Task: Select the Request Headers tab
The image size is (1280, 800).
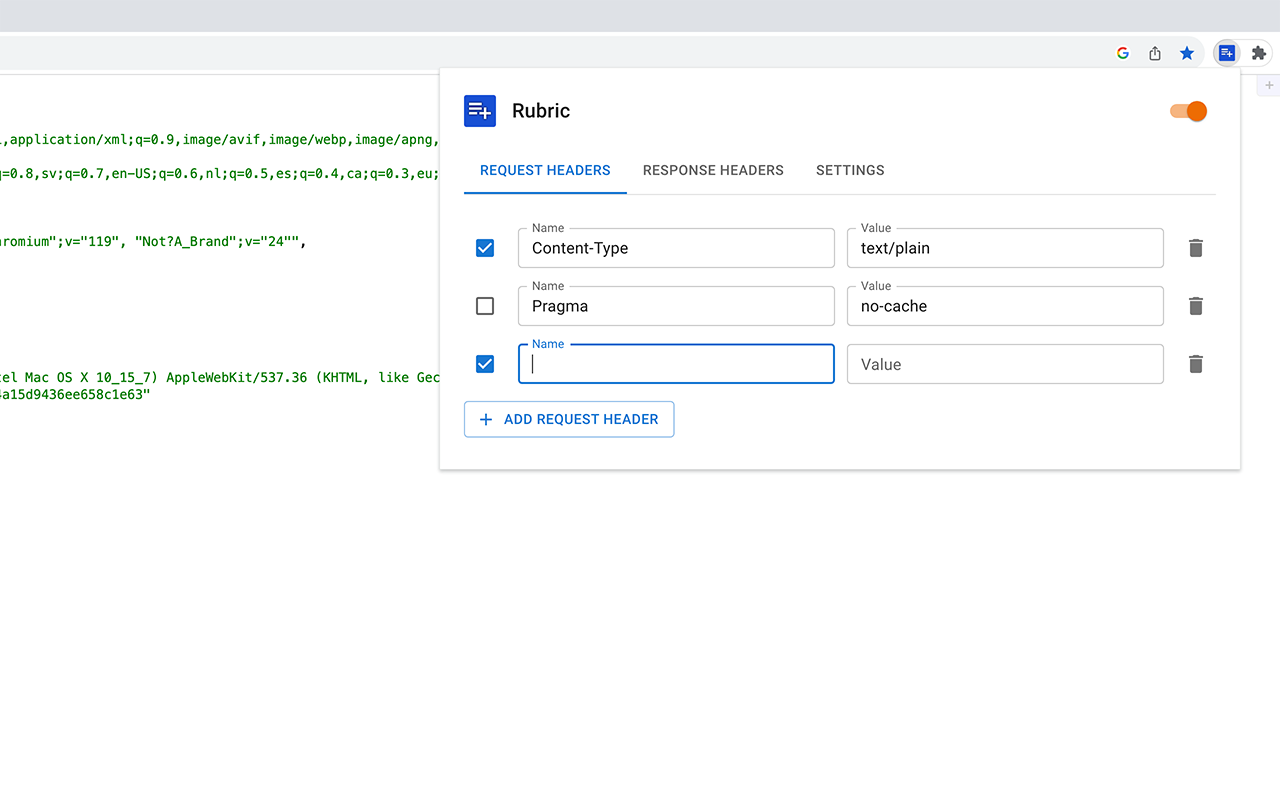Action: (545, 170)
